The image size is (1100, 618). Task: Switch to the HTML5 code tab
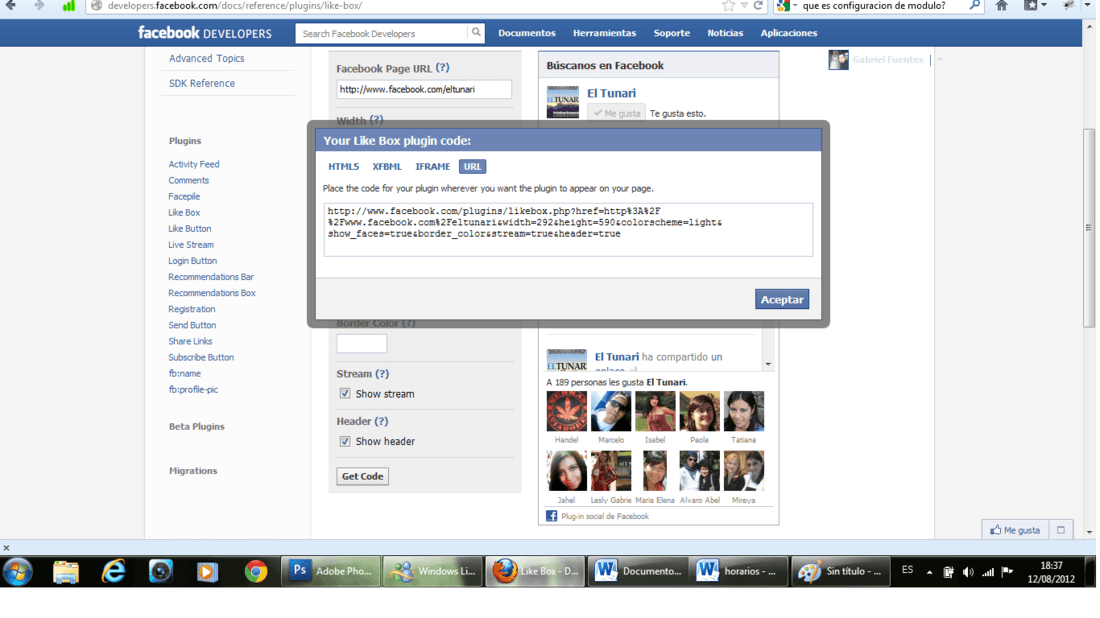pos(343,166)
